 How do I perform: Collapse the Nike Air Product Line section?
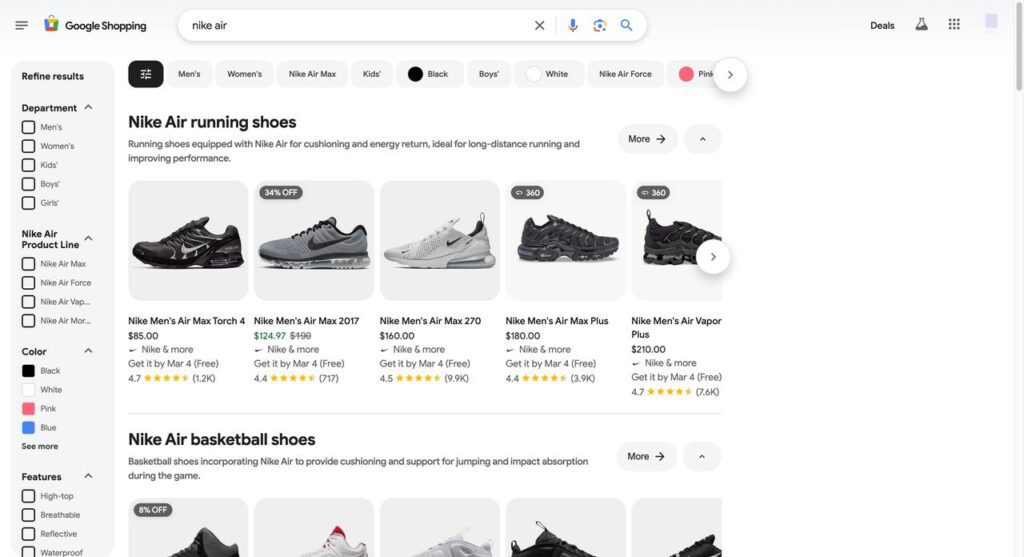click(x=88, y=238)
